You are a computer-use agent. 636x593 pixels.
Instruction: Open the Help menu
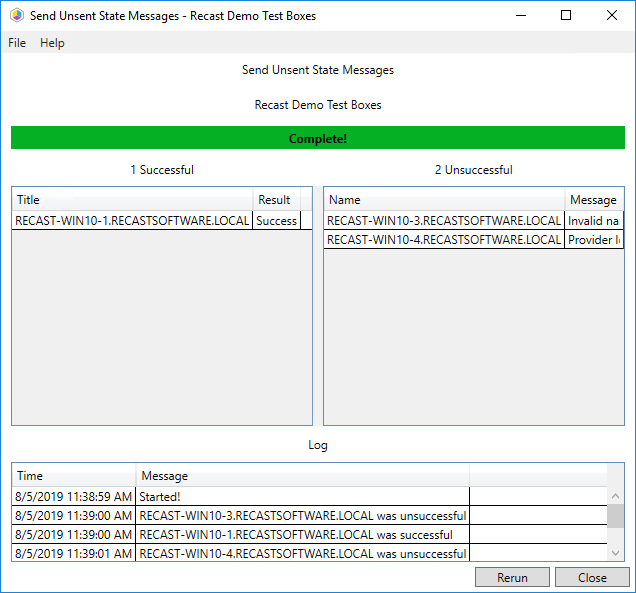[x=52, y=43]
